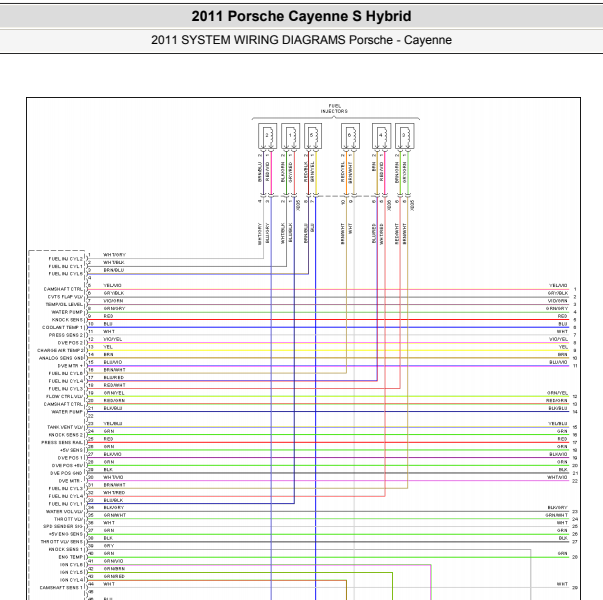603x600 pixels.
Task: Select the 'FLOW CTRL VLV' pin label
Action: pos(65,397)
